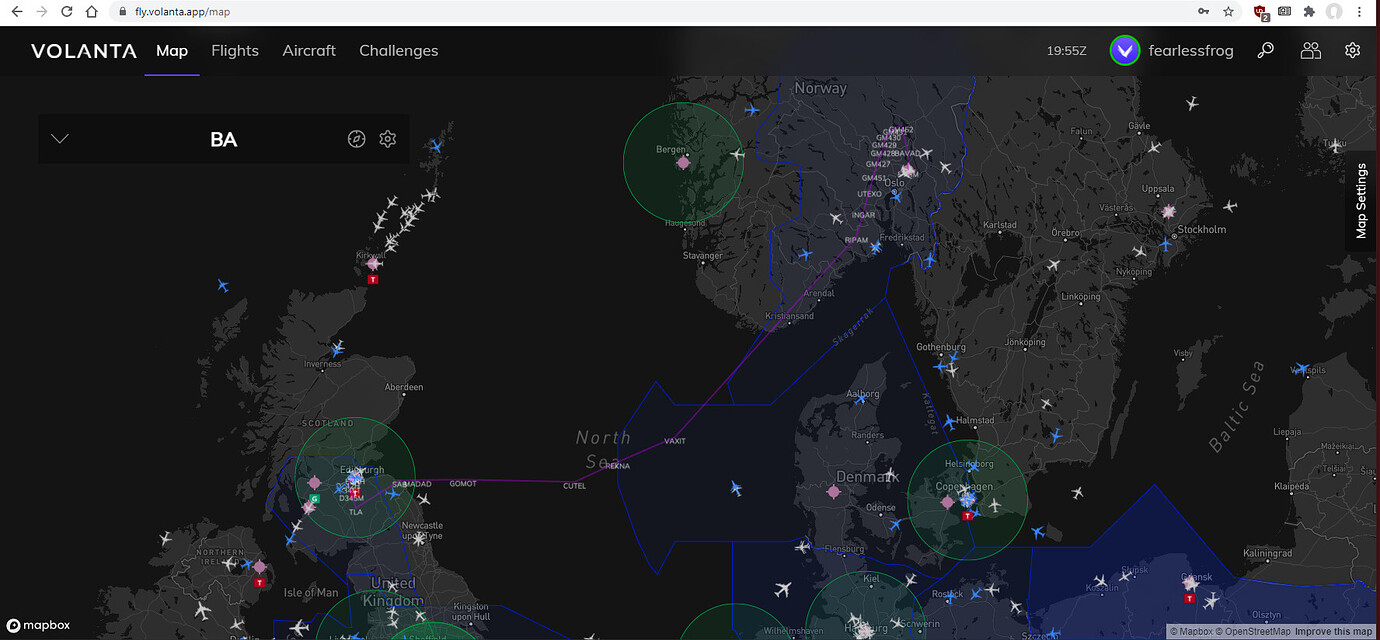Click the Aircraft menu item

point(308,50)
